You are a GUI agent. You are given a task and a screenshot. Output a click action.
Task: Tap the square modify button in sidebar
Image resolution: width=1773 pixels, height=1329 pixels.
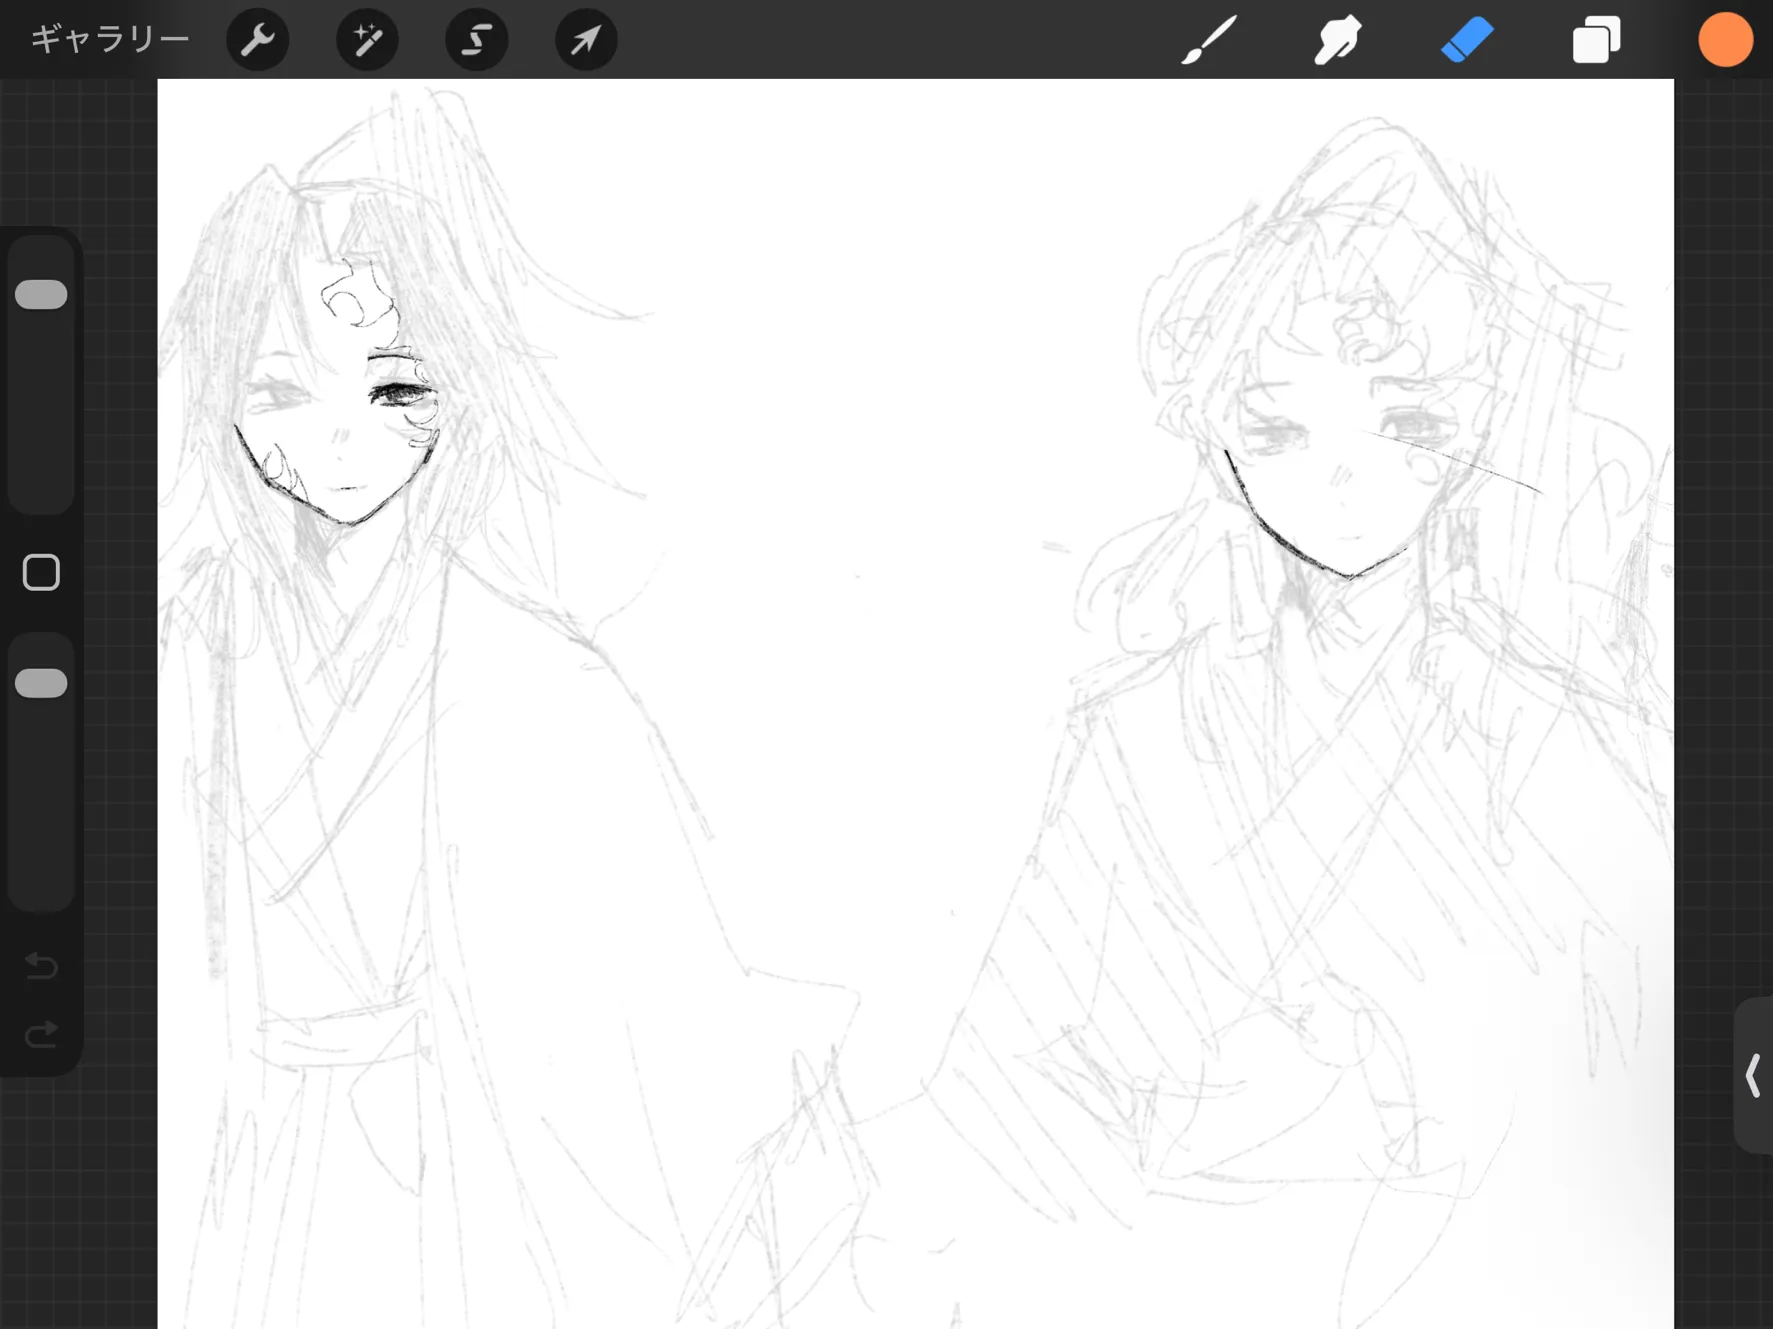pos(41,572)
